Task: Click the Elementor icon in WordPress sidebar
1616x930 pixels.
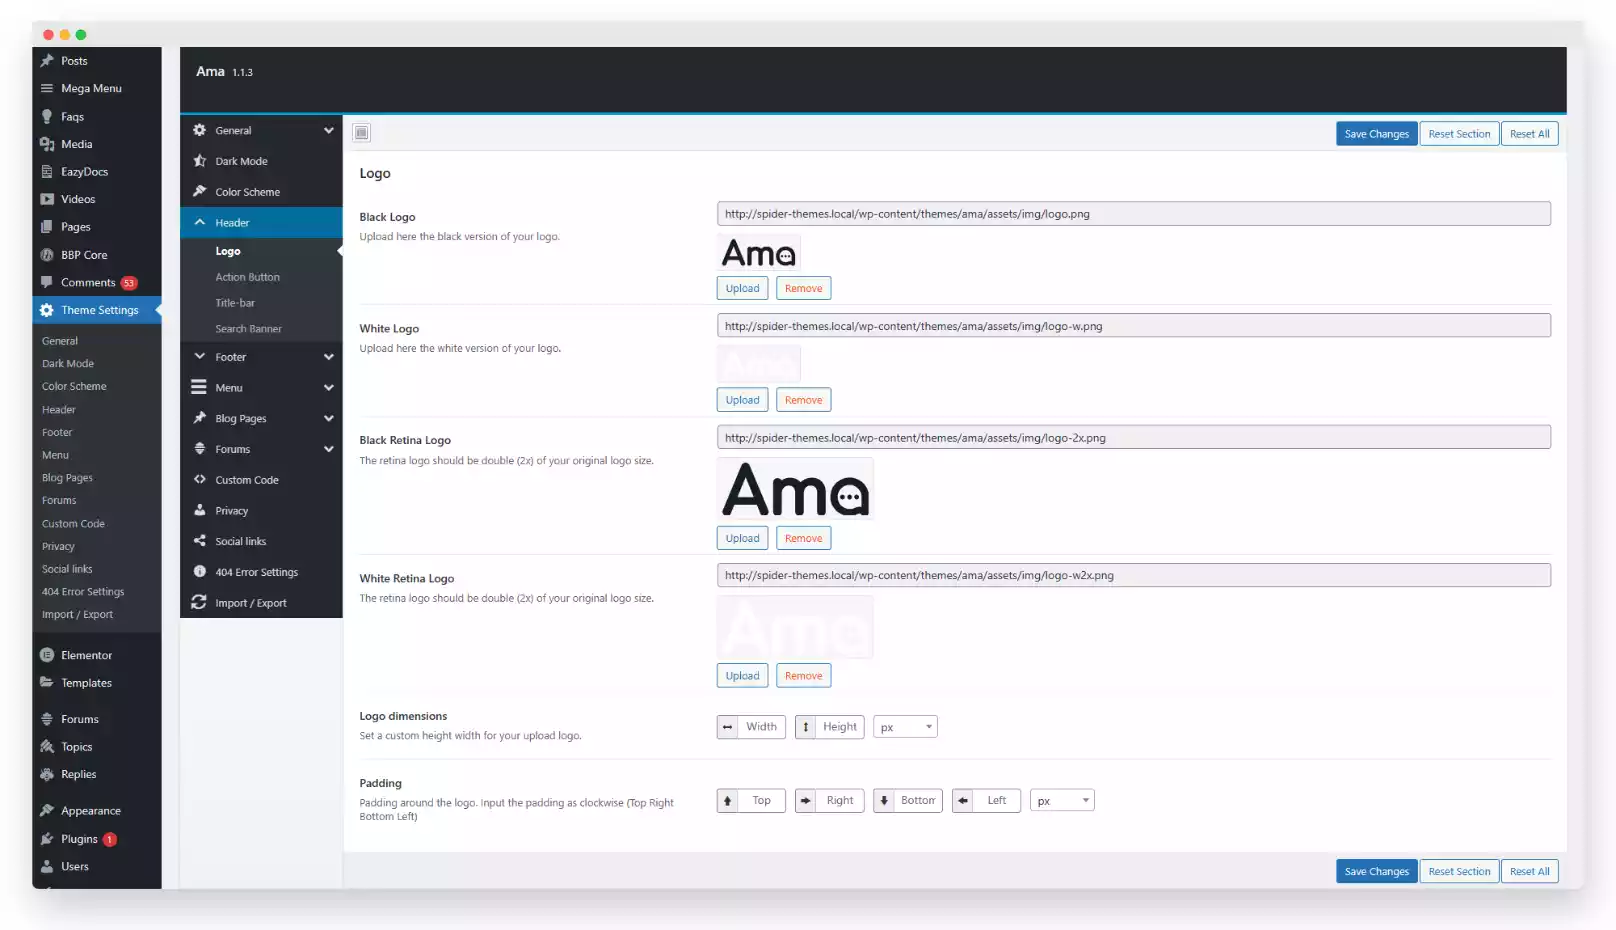Action: click(46, 655)
